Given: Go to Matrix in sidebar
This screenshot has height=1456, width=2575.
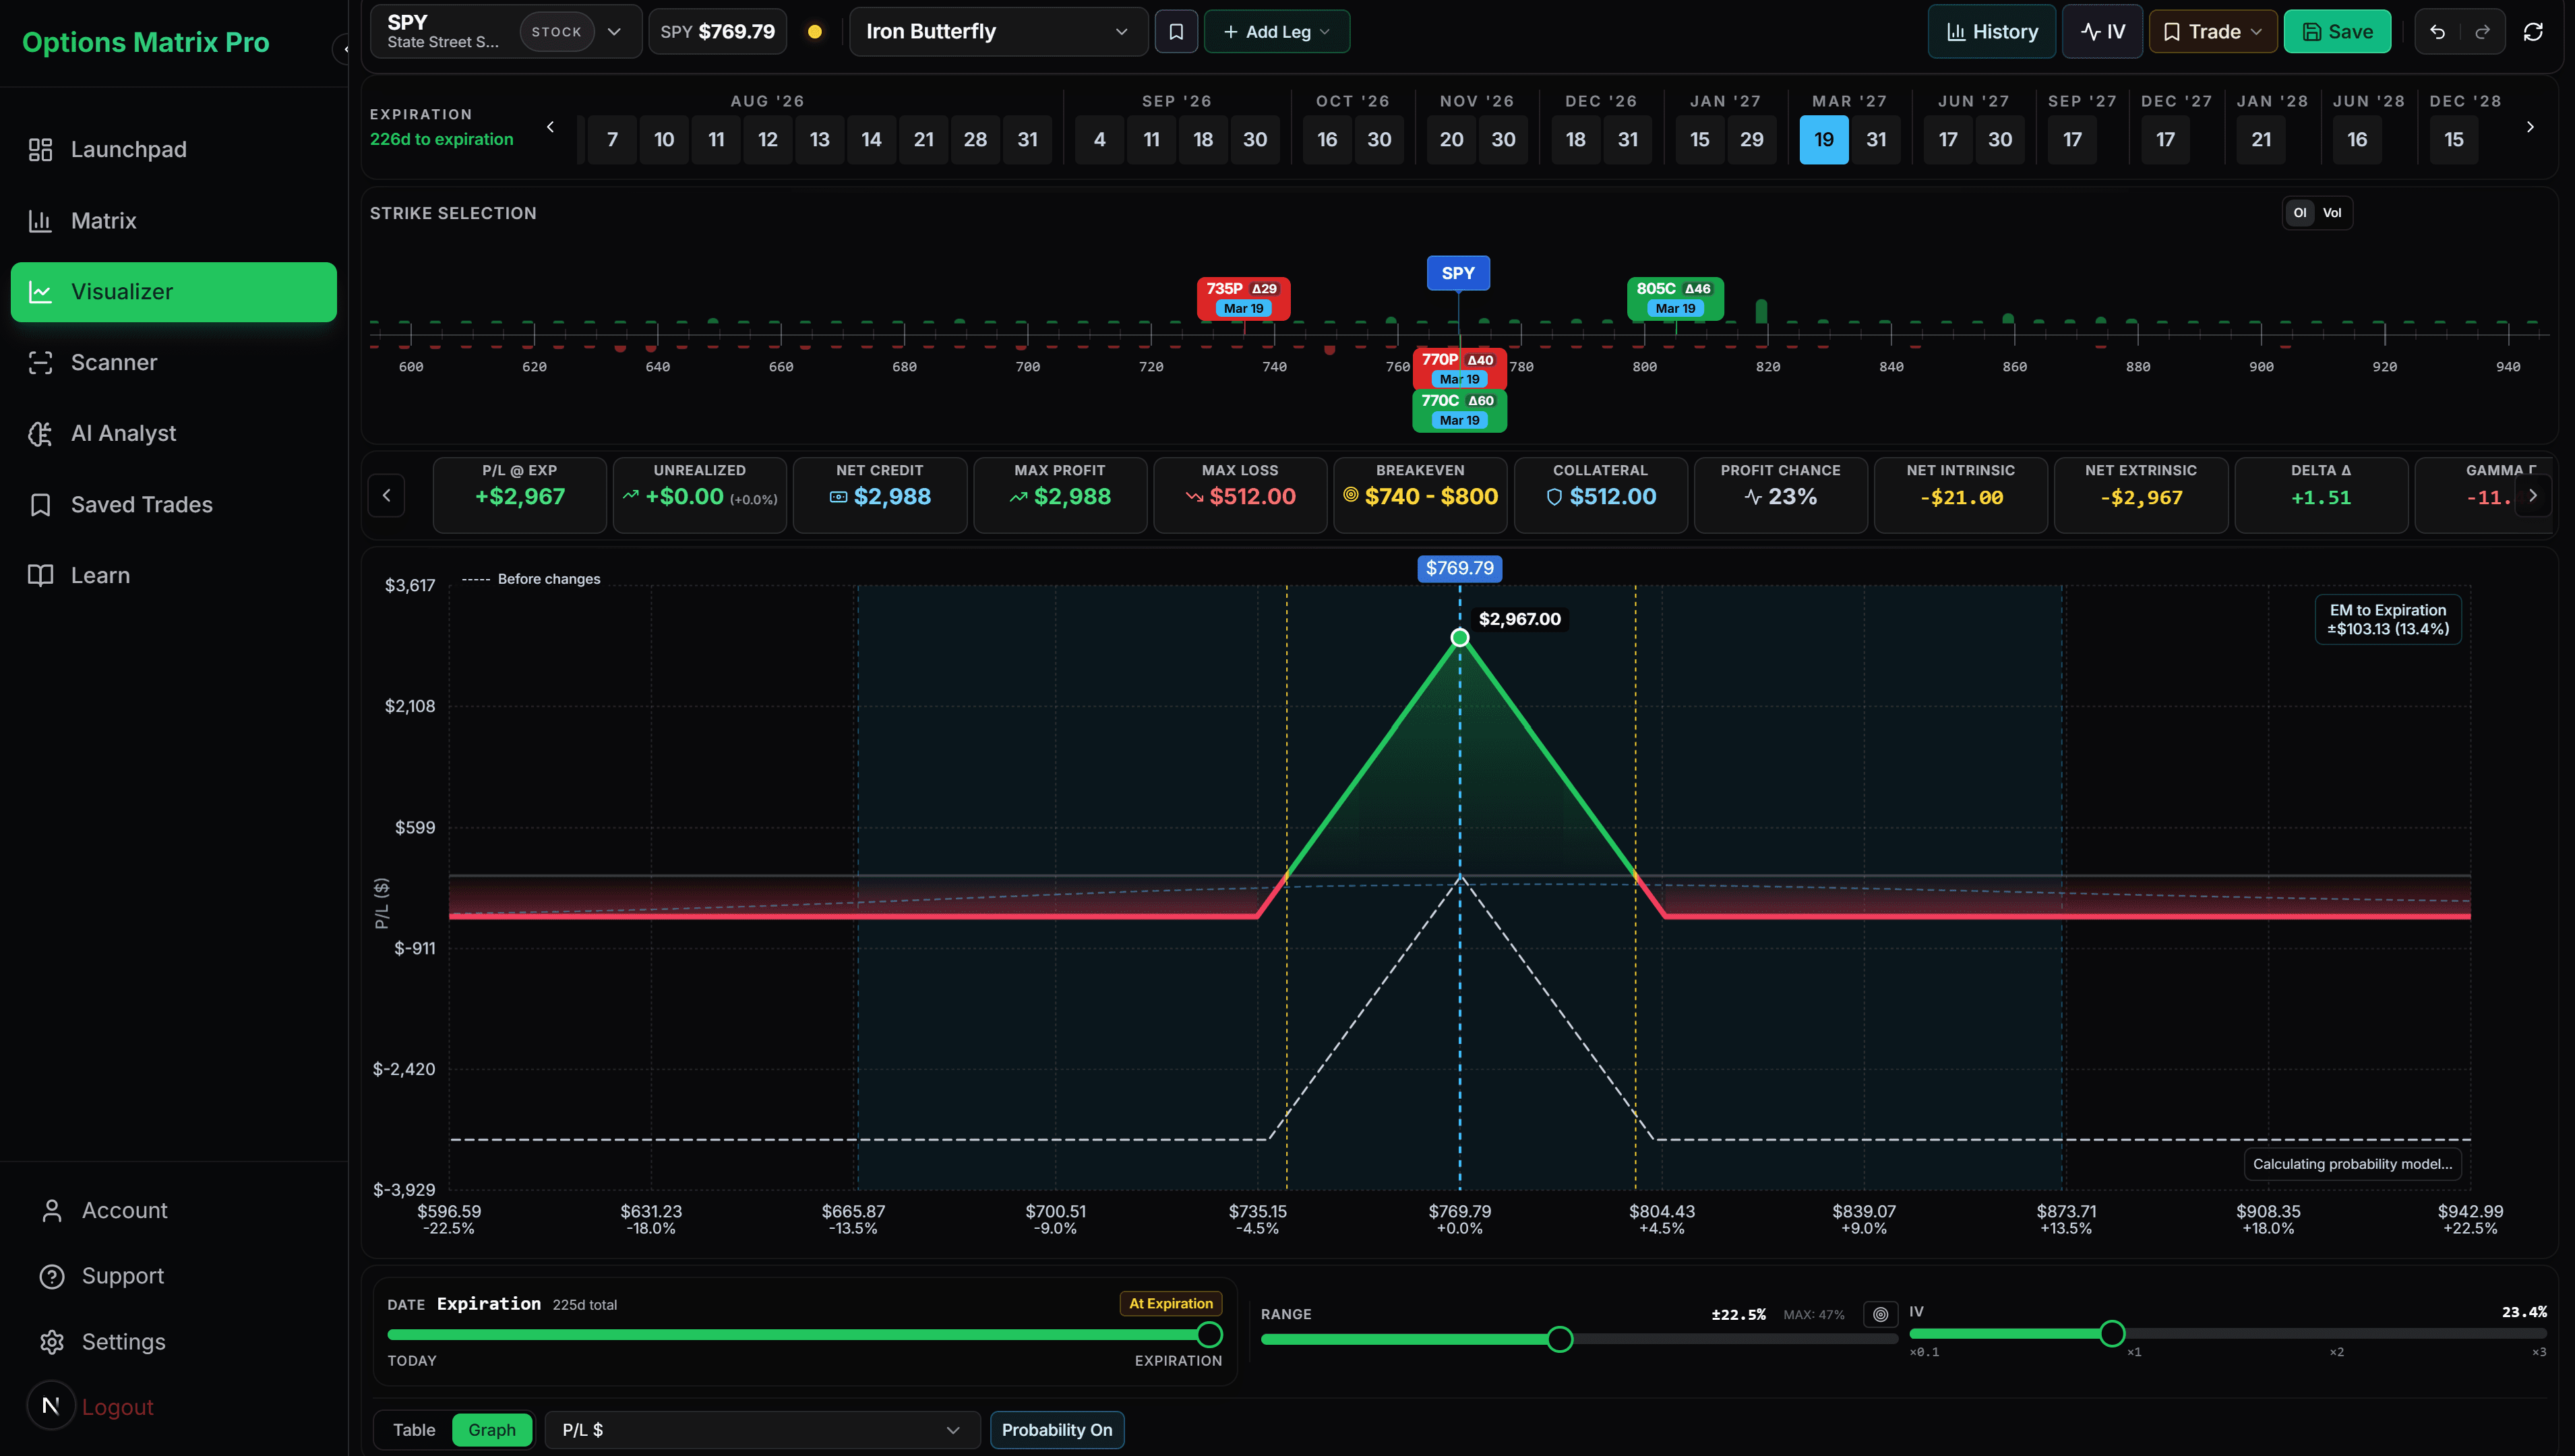Looking at the screenshot, I should tap(173, 221).
